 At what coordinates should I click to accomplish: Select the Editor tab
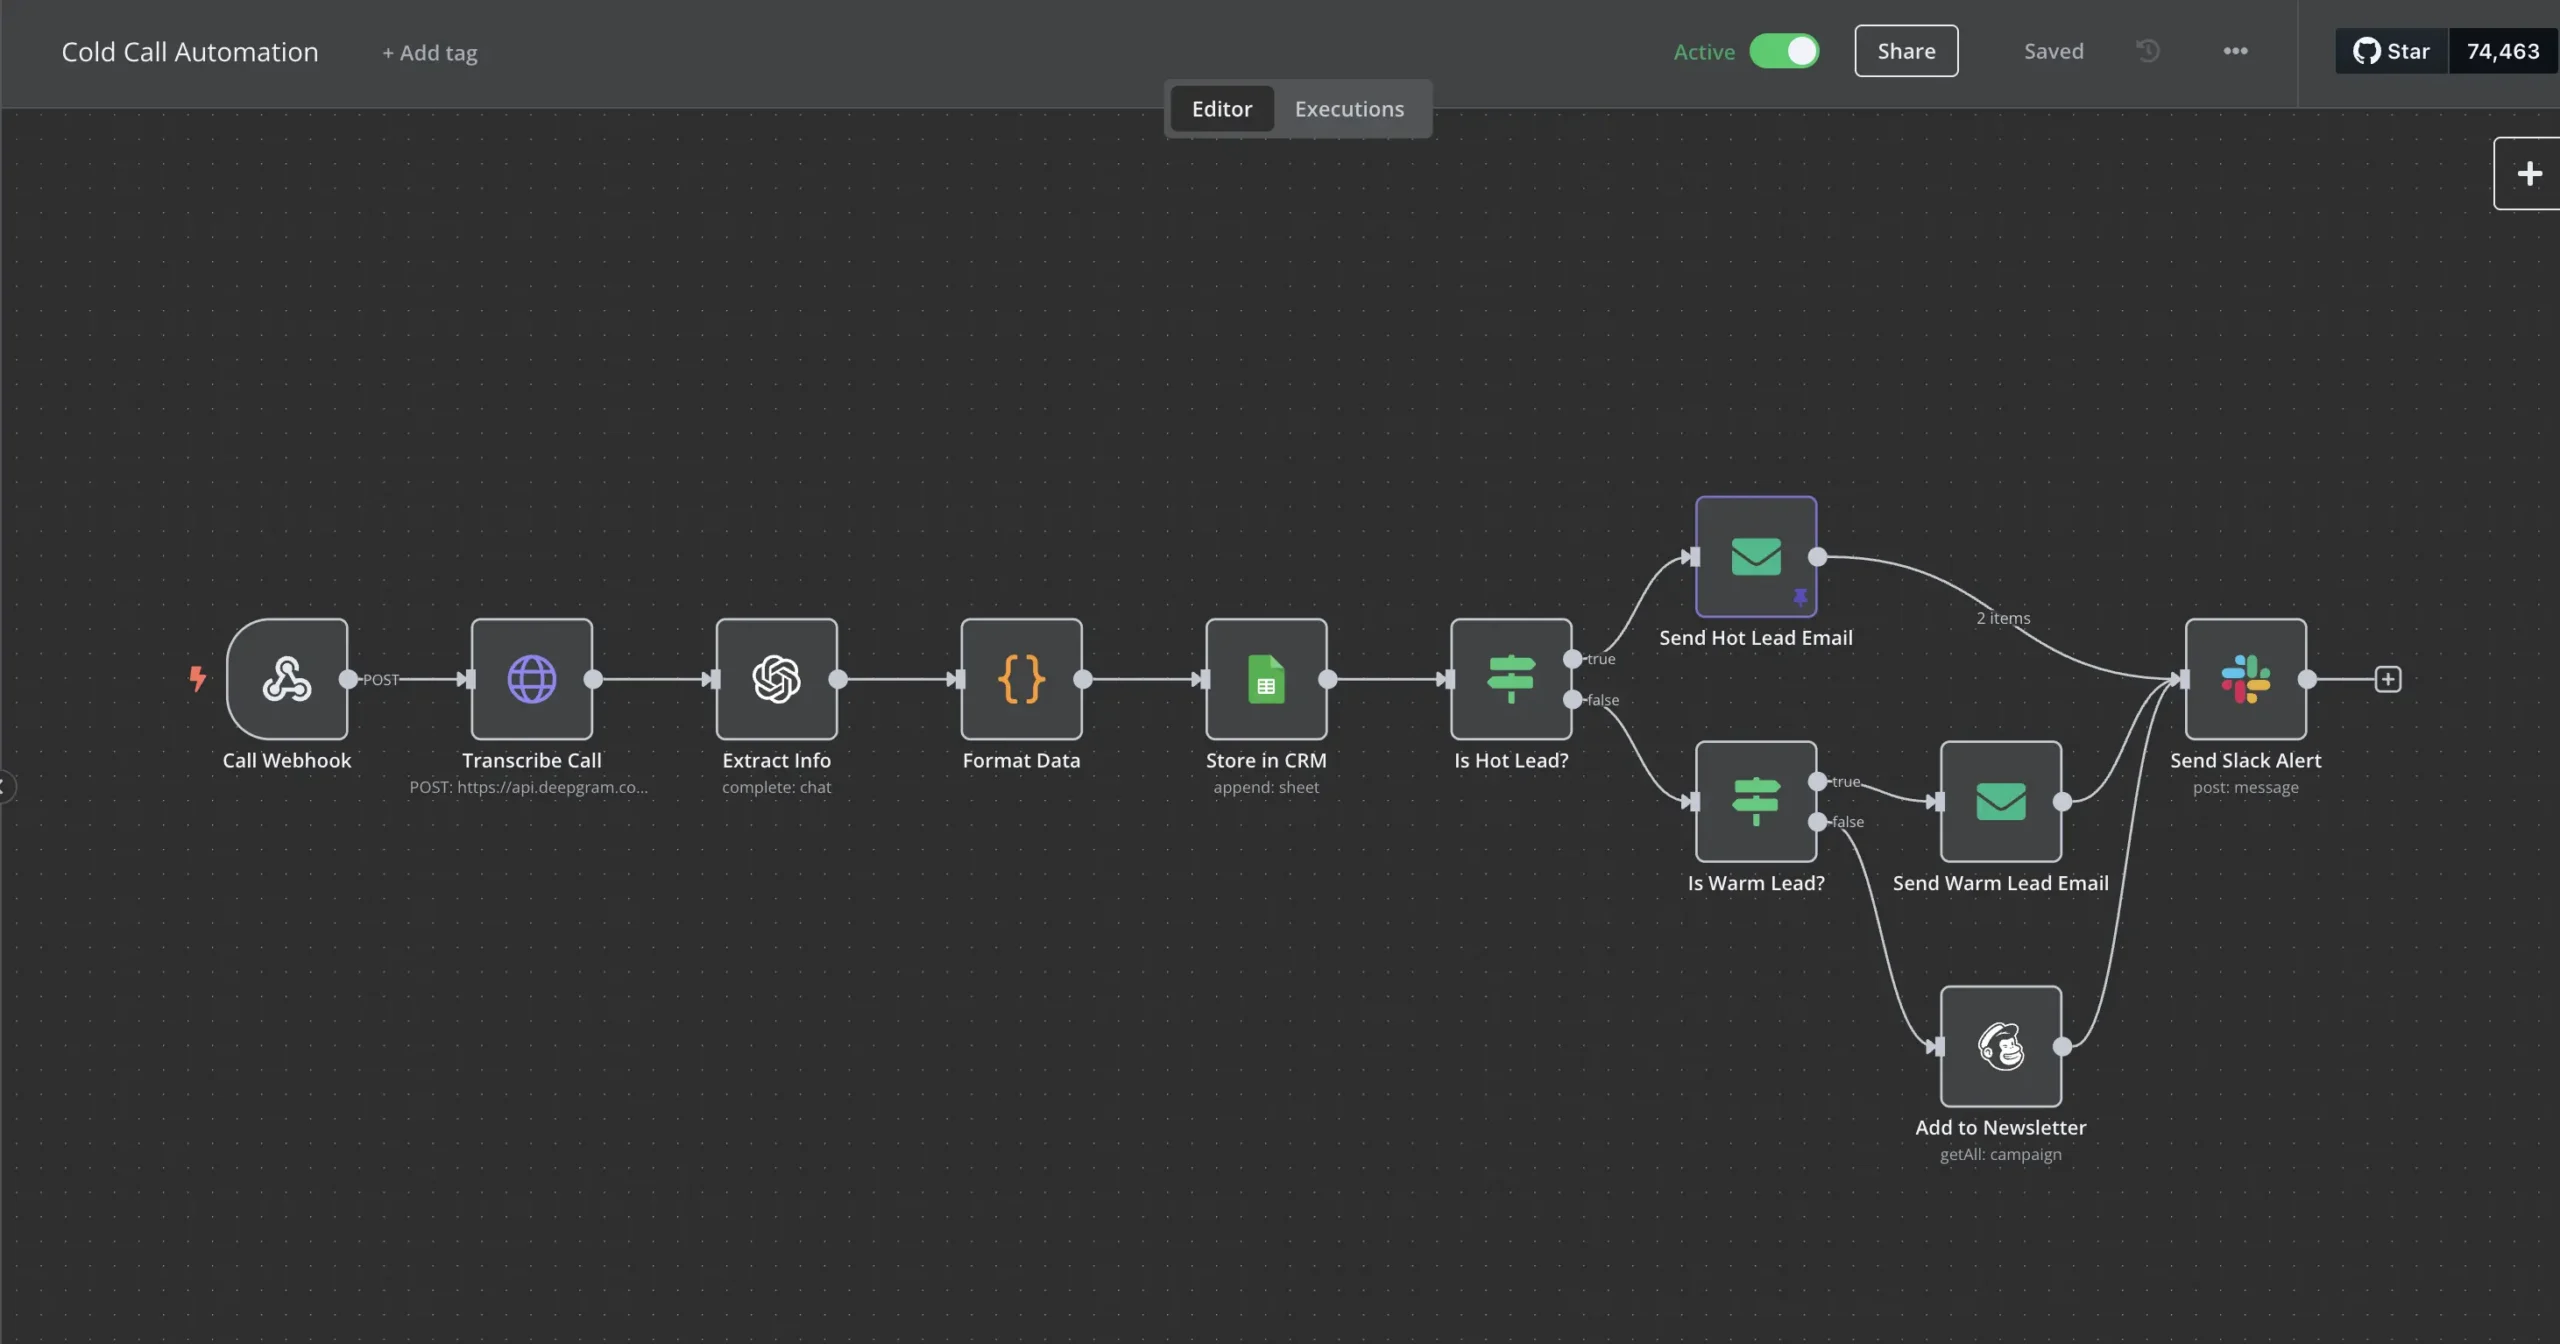tap(1221, 109)
